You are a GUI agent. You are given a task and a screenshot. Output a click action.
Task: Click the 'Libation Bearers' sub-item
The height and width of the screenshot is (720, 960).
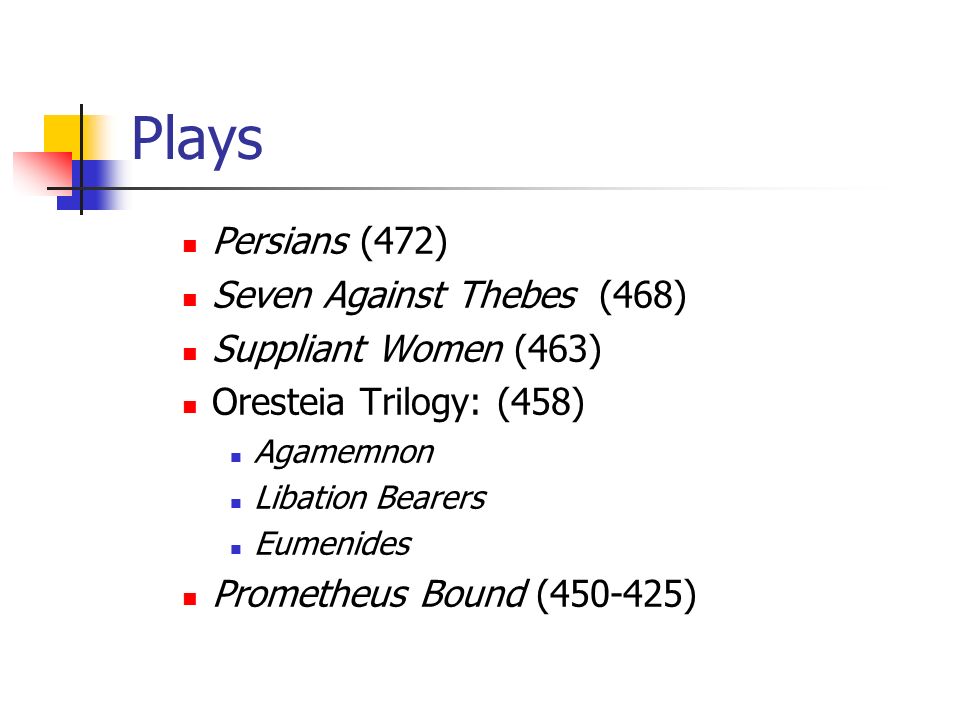click(x=370, y=498)
